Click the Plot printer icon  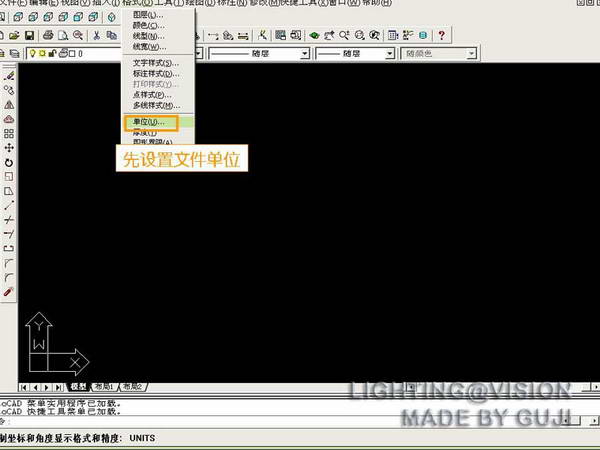(x=48, y=36)
